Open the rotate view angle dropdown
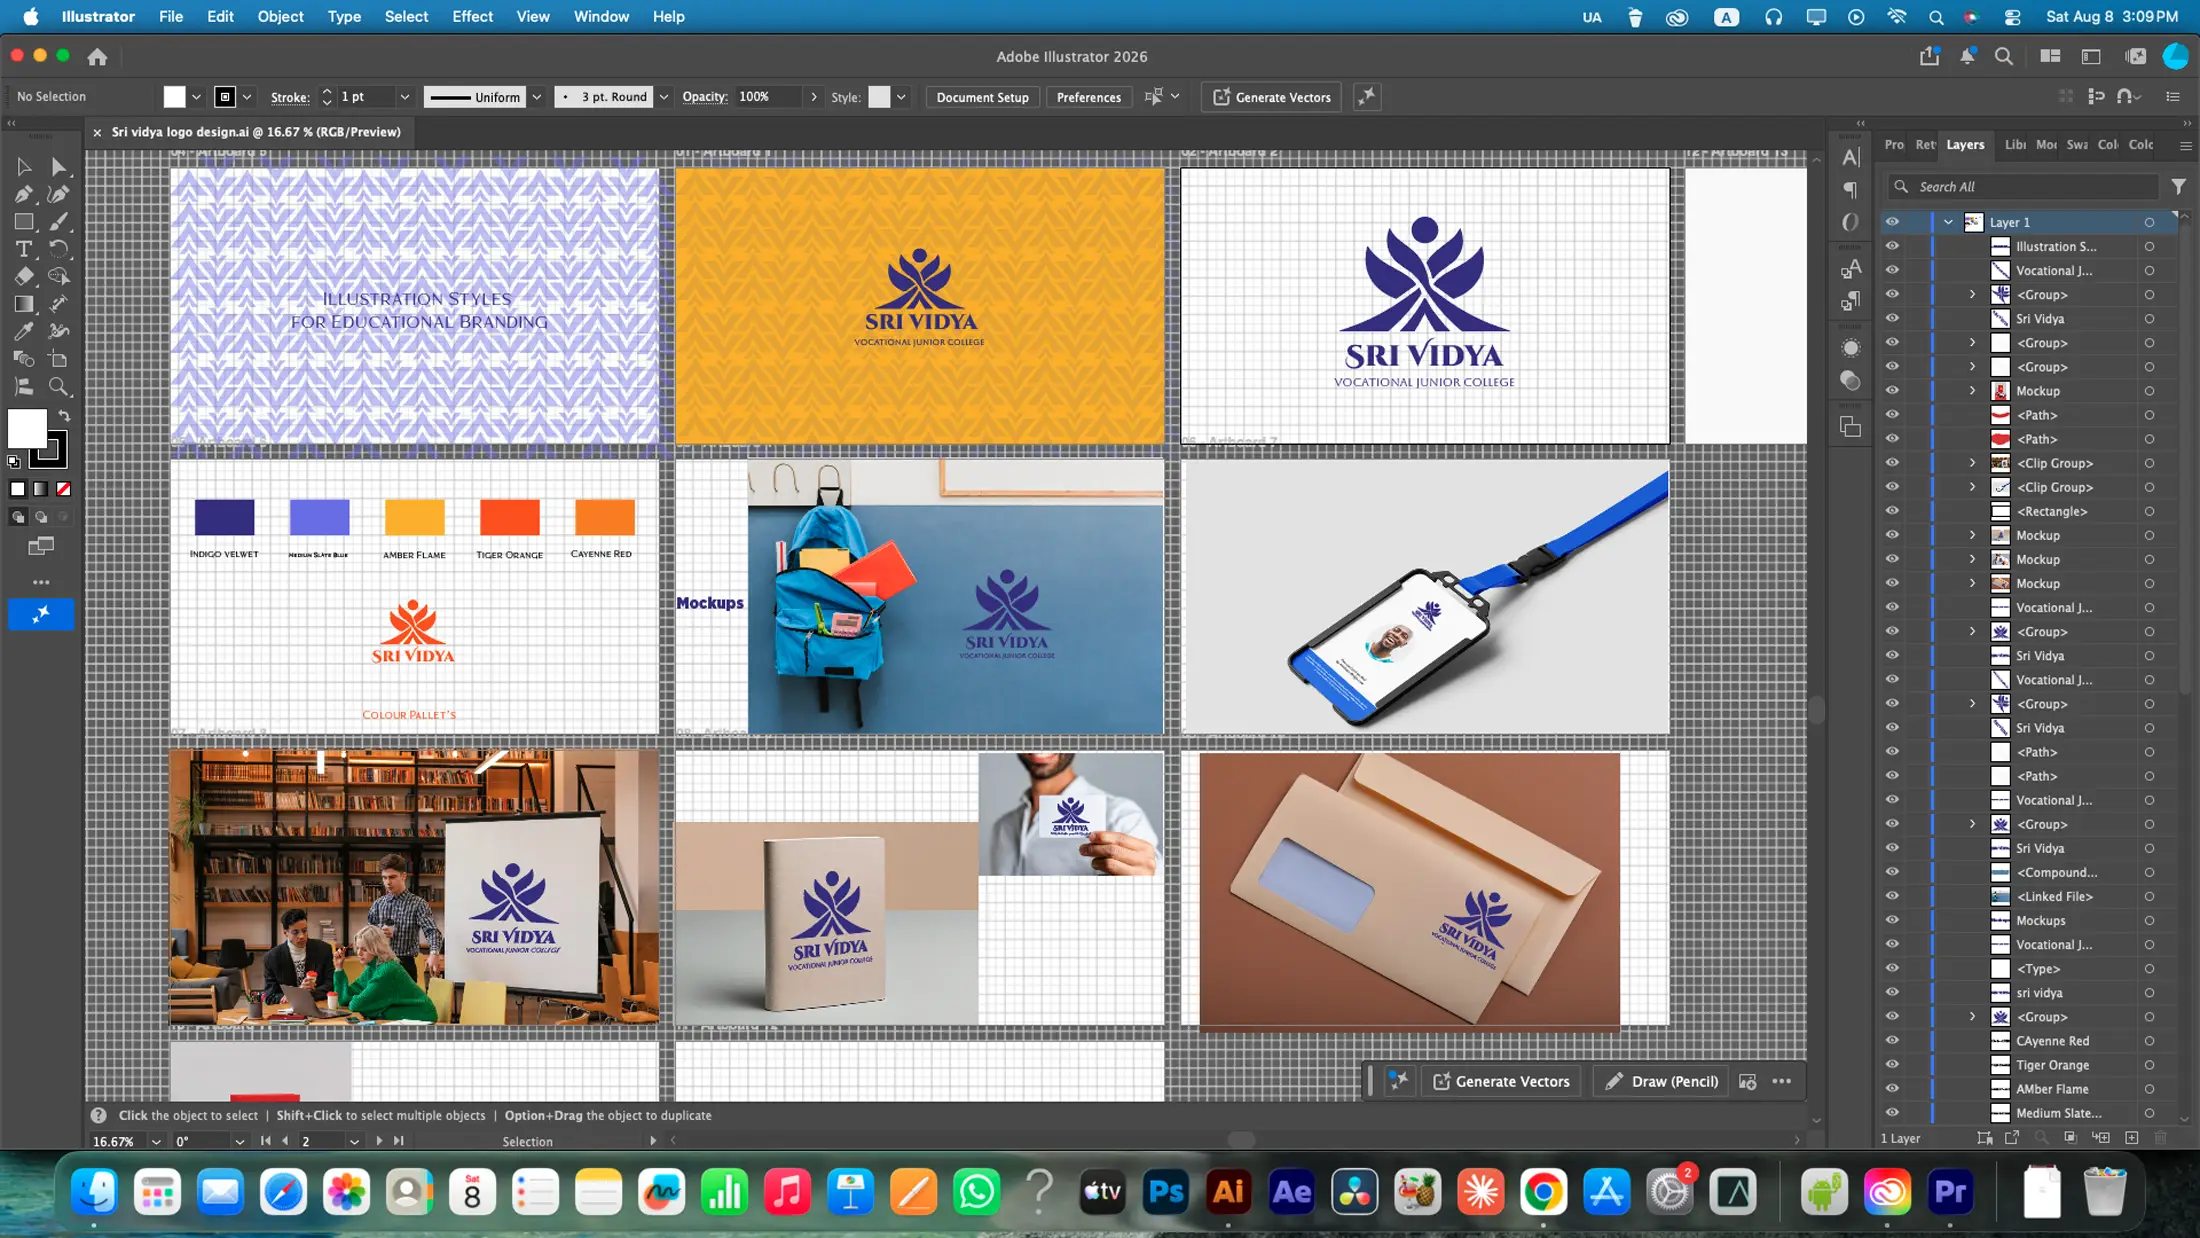The height and width of the screenshot is (1238, 2200). [x=239, y=1141]
